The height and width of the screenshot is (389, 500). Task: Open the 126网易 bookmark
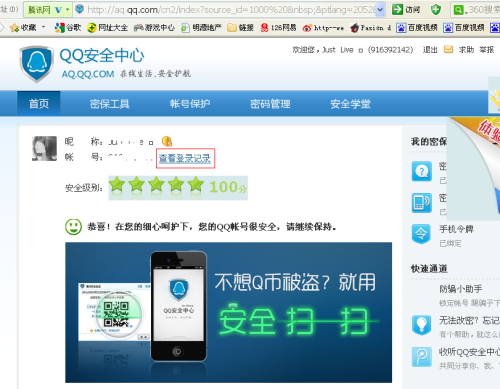pyautogui.click(x=278, y=28)
